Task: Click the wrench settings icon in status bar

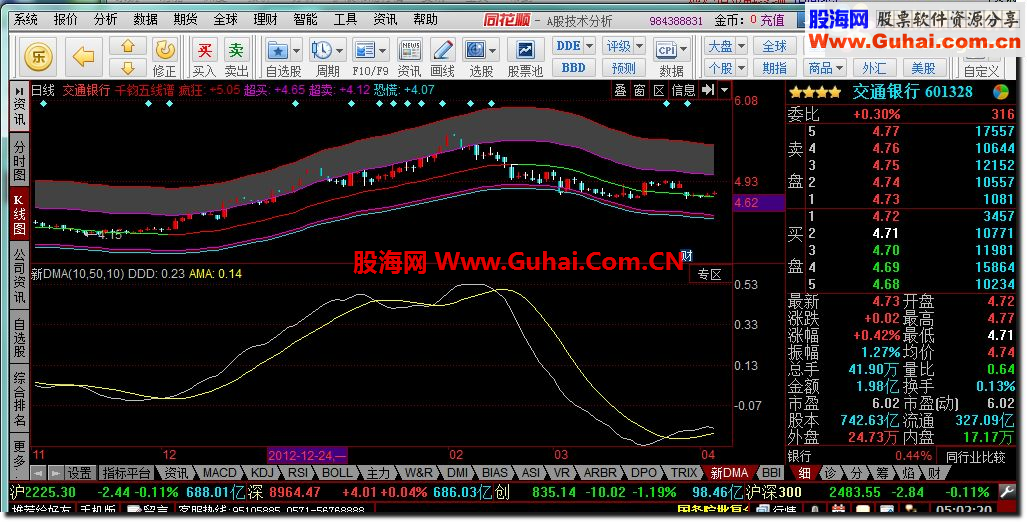Action: point(1007,491)
